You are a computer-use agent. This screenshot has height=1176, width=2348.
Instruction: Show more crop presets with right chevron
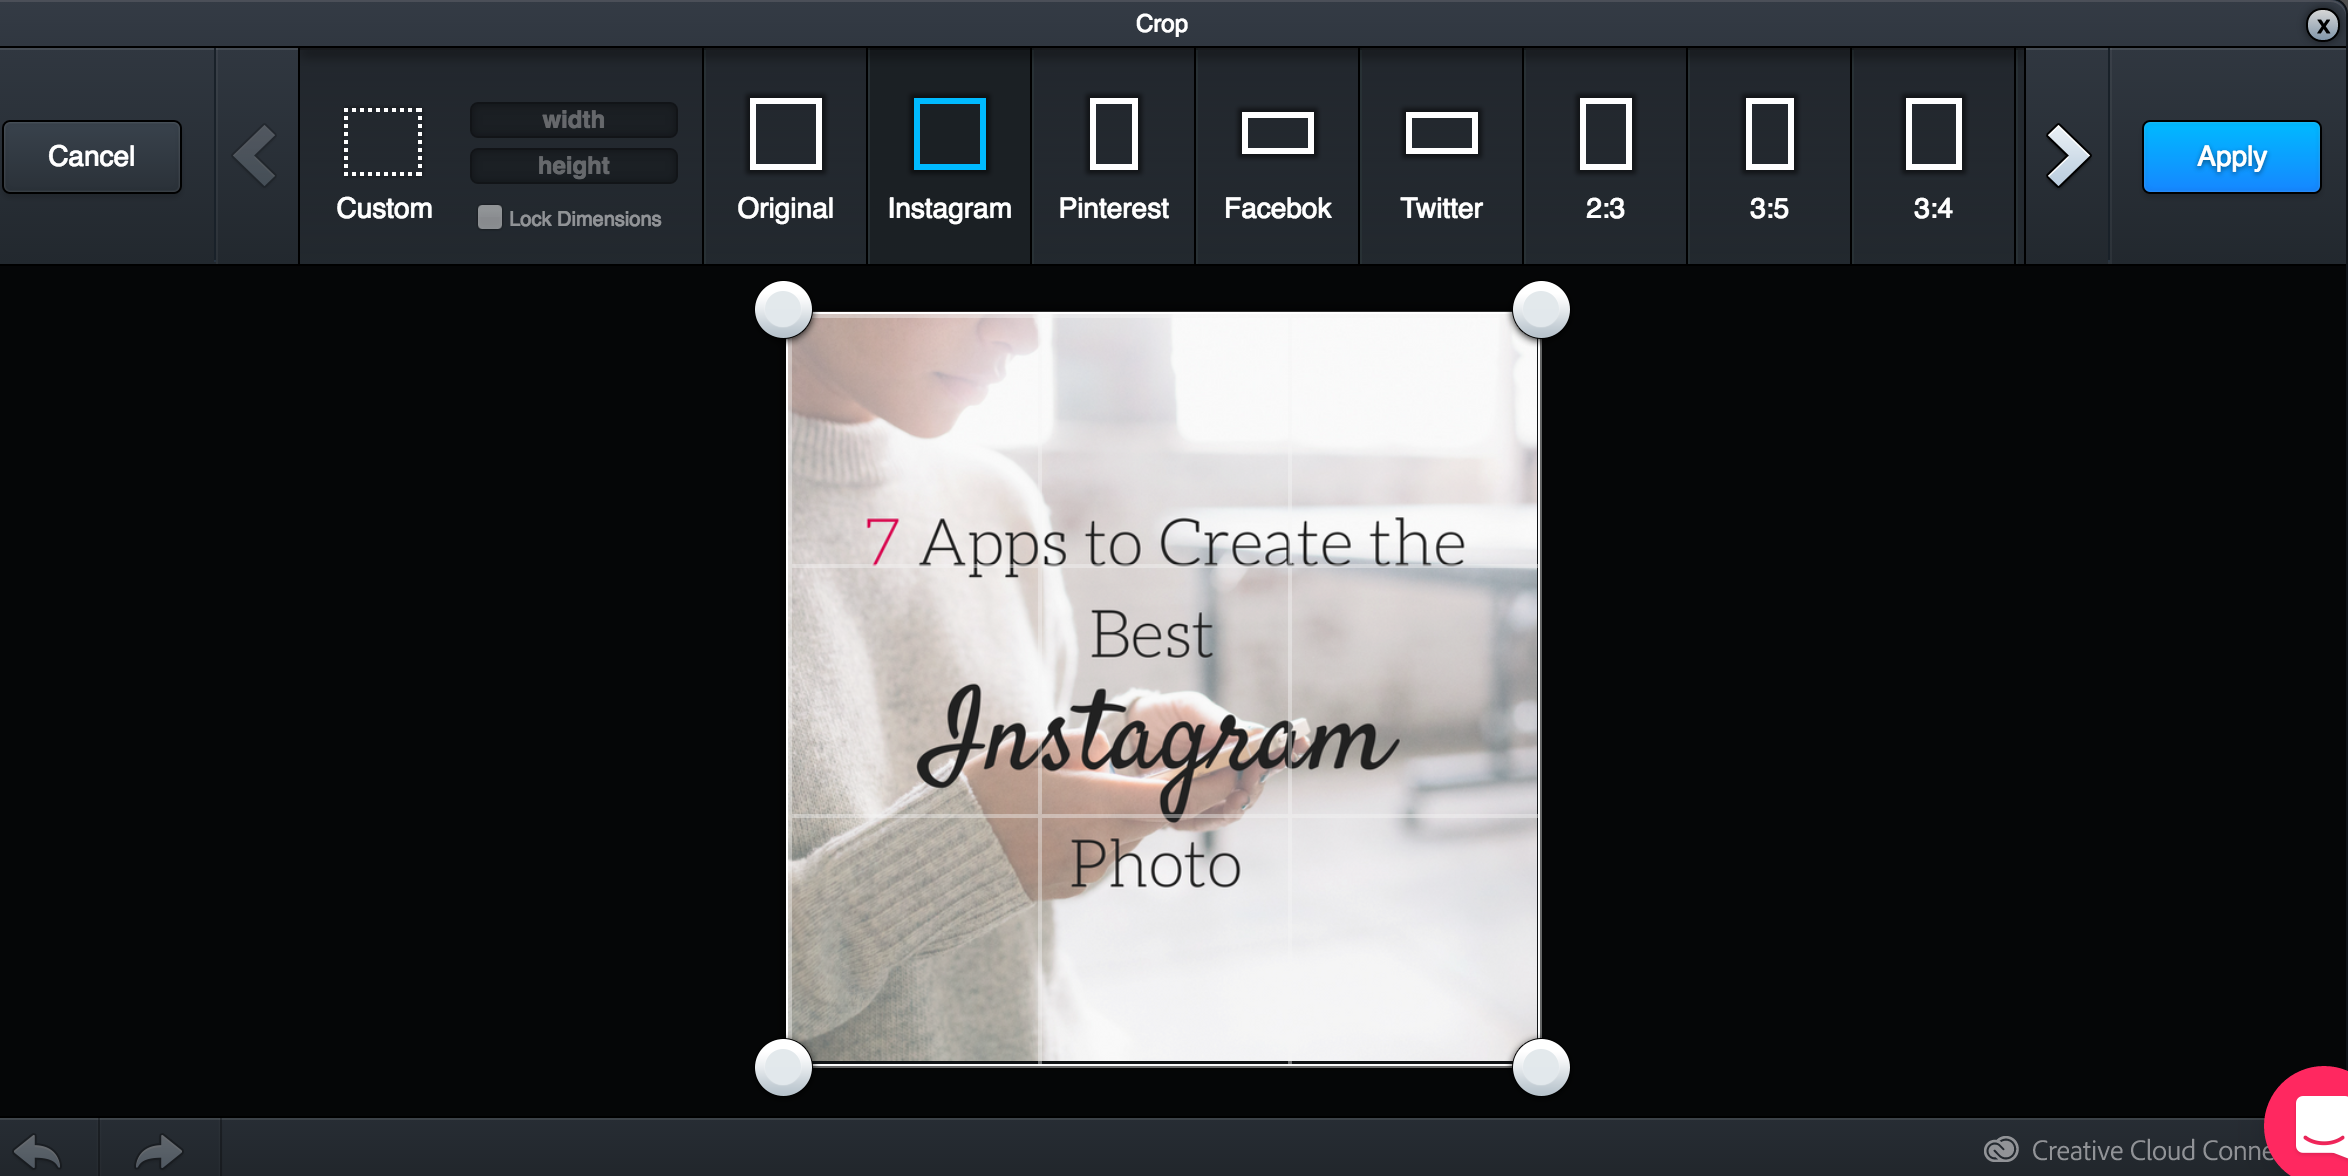point(2067,156)
